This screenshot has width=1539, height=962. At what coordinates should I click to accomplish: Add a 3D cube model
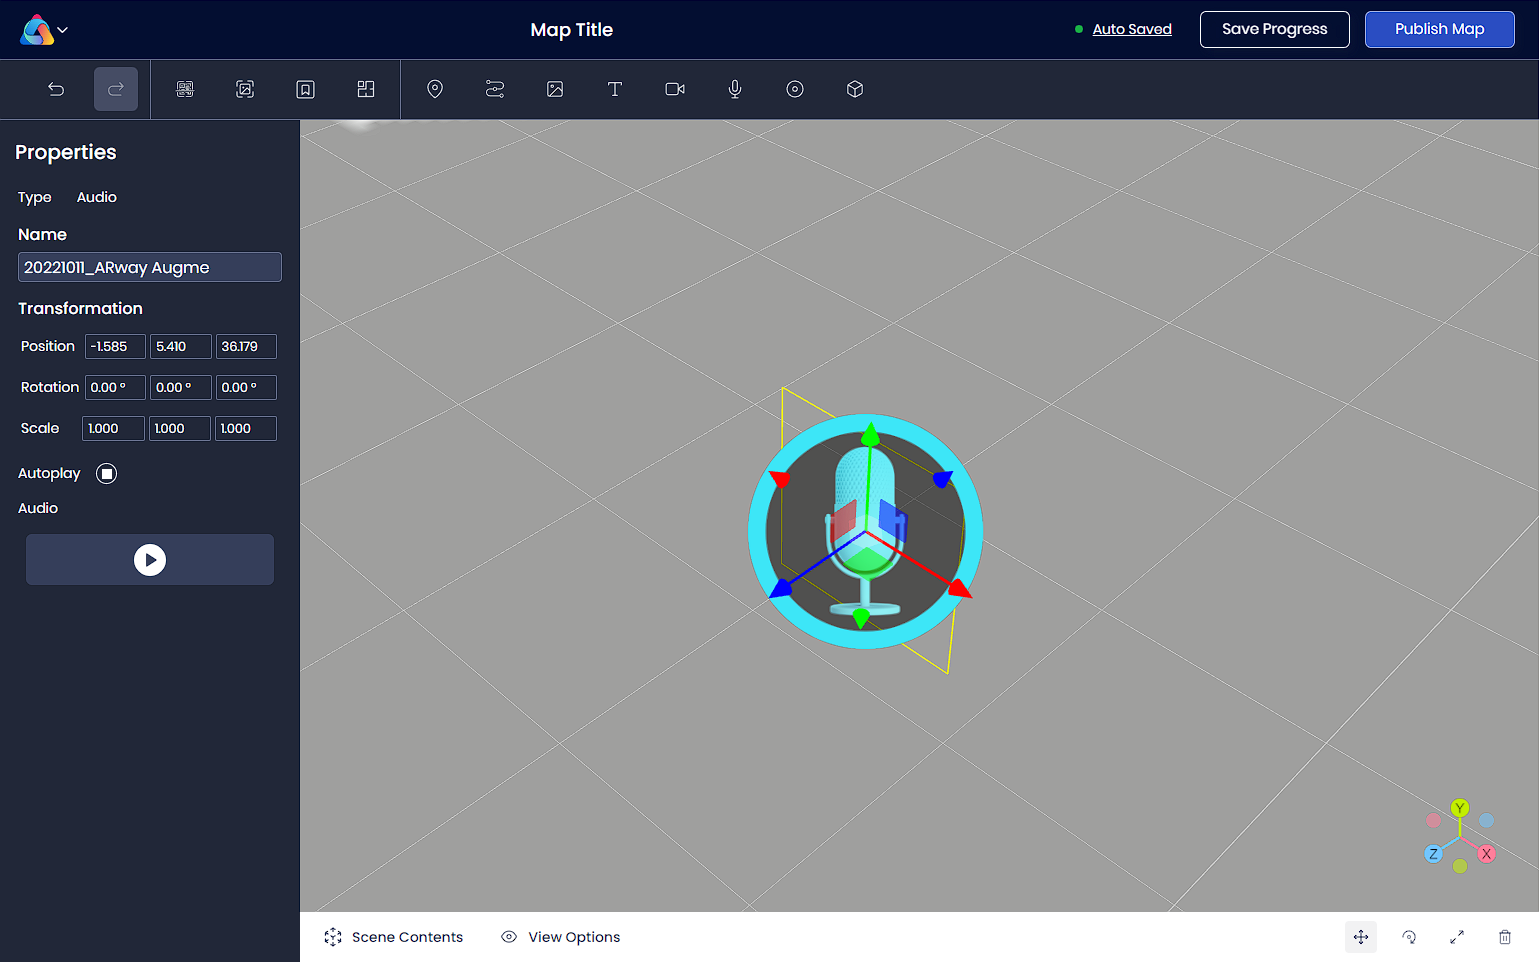pyautogui.click(x=855, y=89)
